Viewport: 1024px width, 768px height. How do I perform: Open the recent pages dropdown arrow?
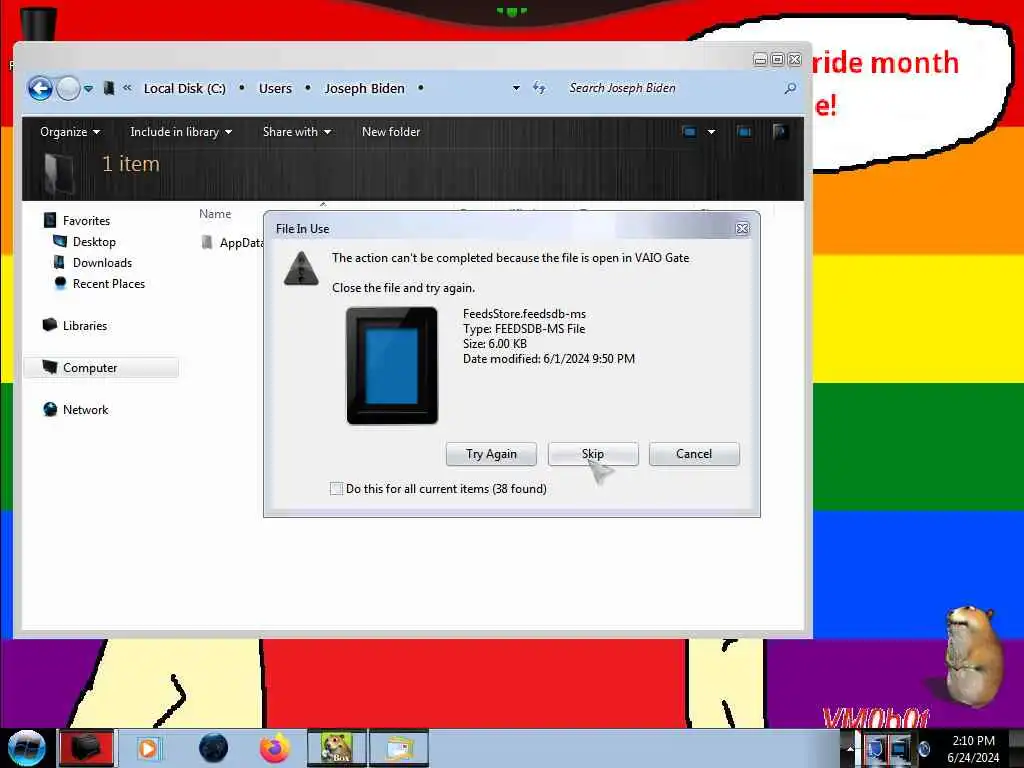click(88, 88)
